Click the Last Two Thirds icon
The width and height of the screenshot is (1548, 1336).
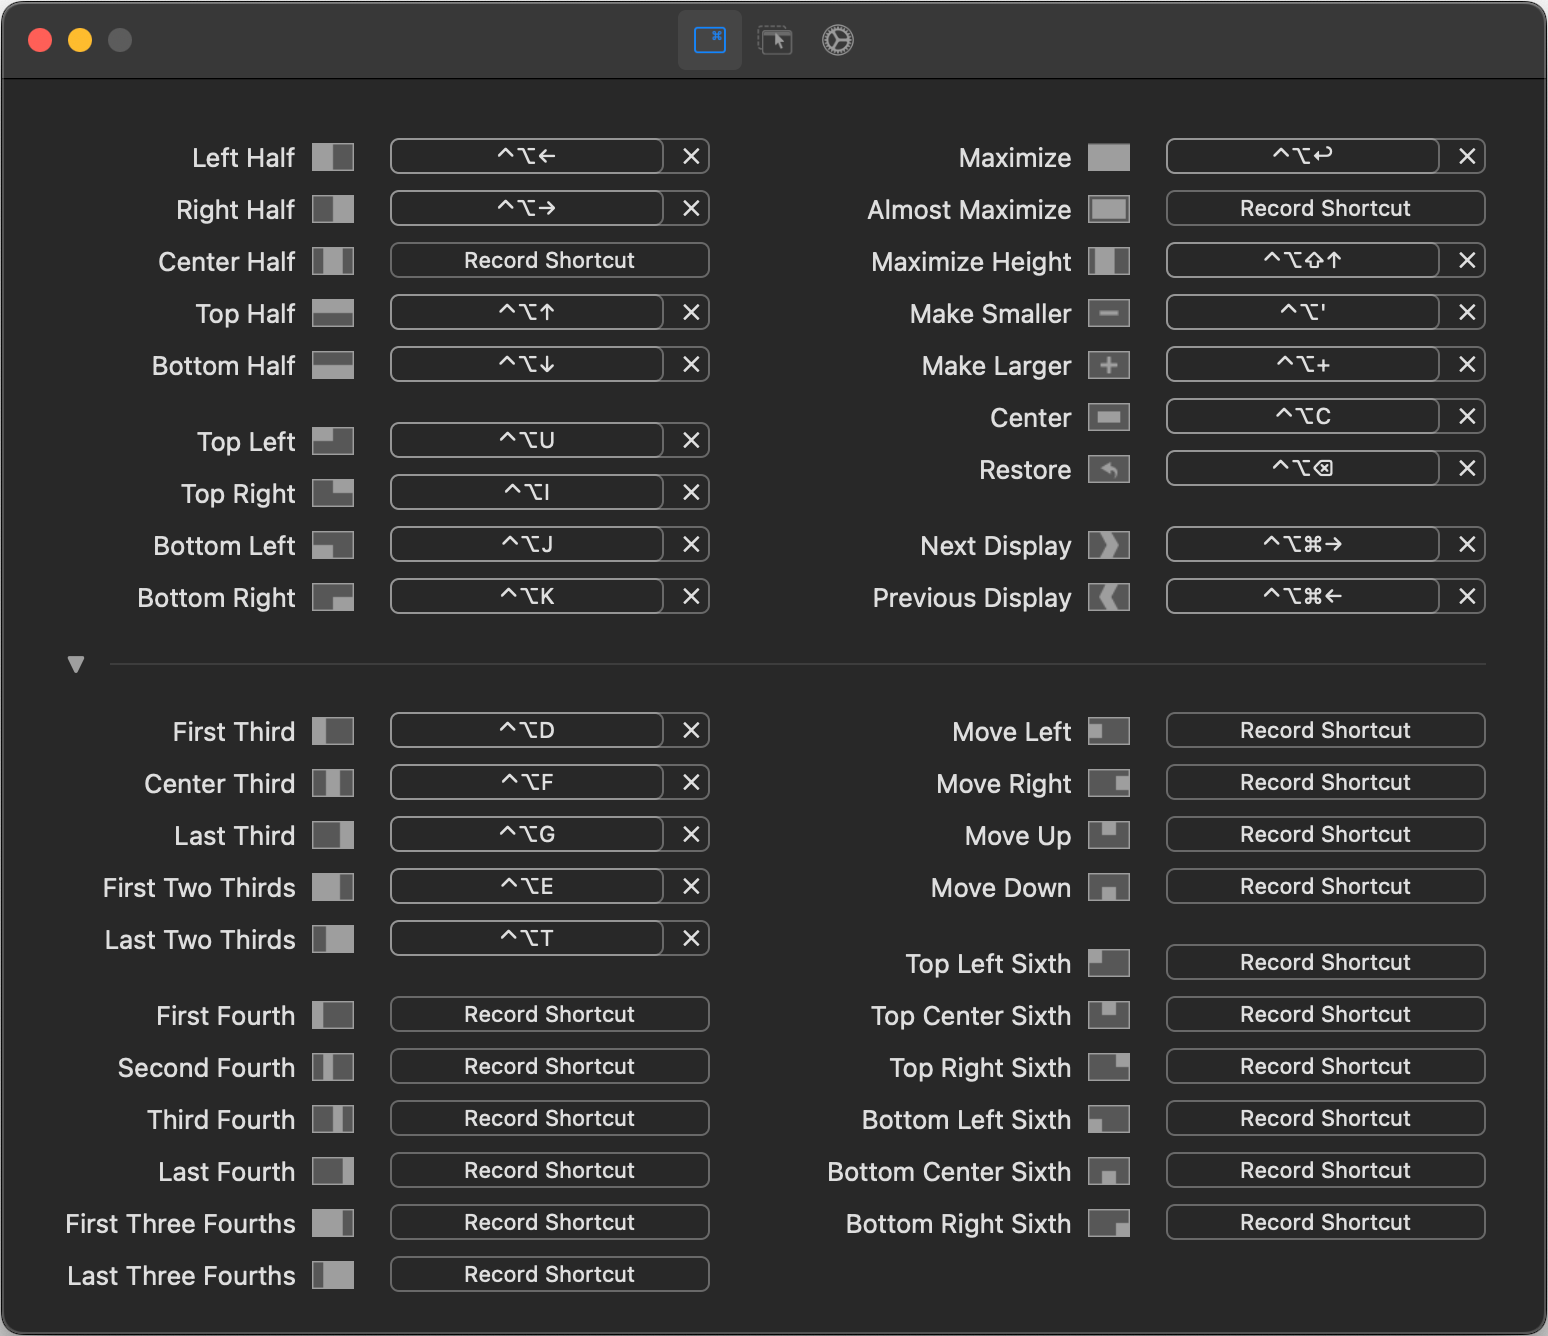coord(333,939)
